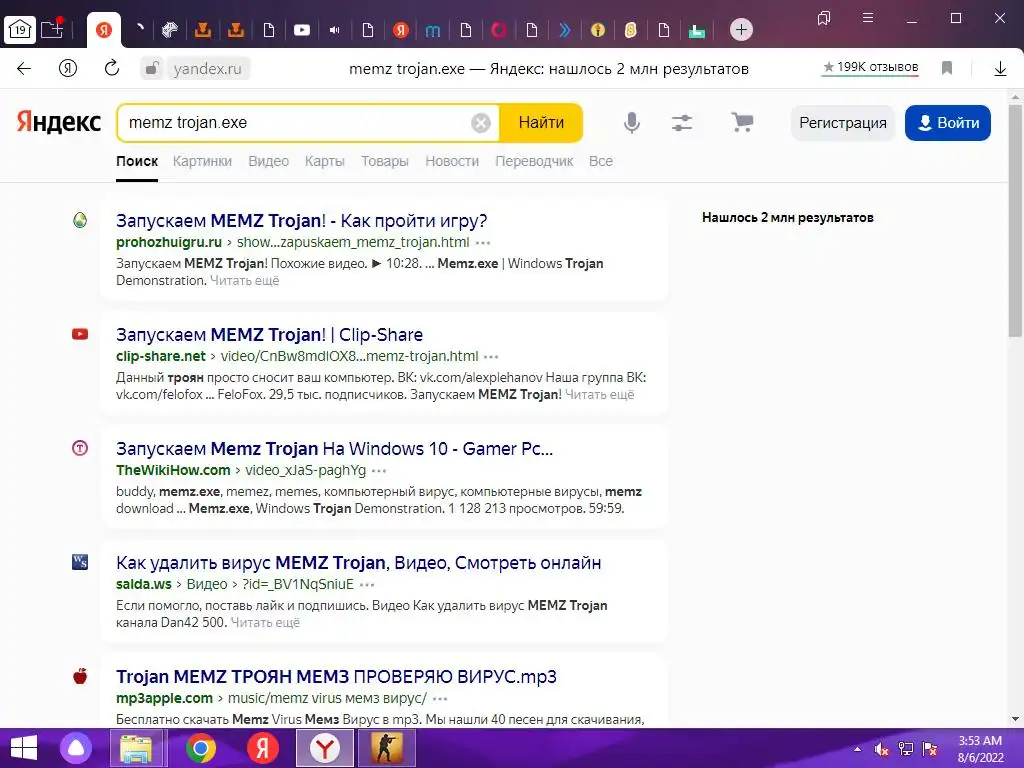Open result 'Запускаем MEMZ Trojan! | Clip-Share'
This screenshot has width=1024, height=768.
click(270, 335)
